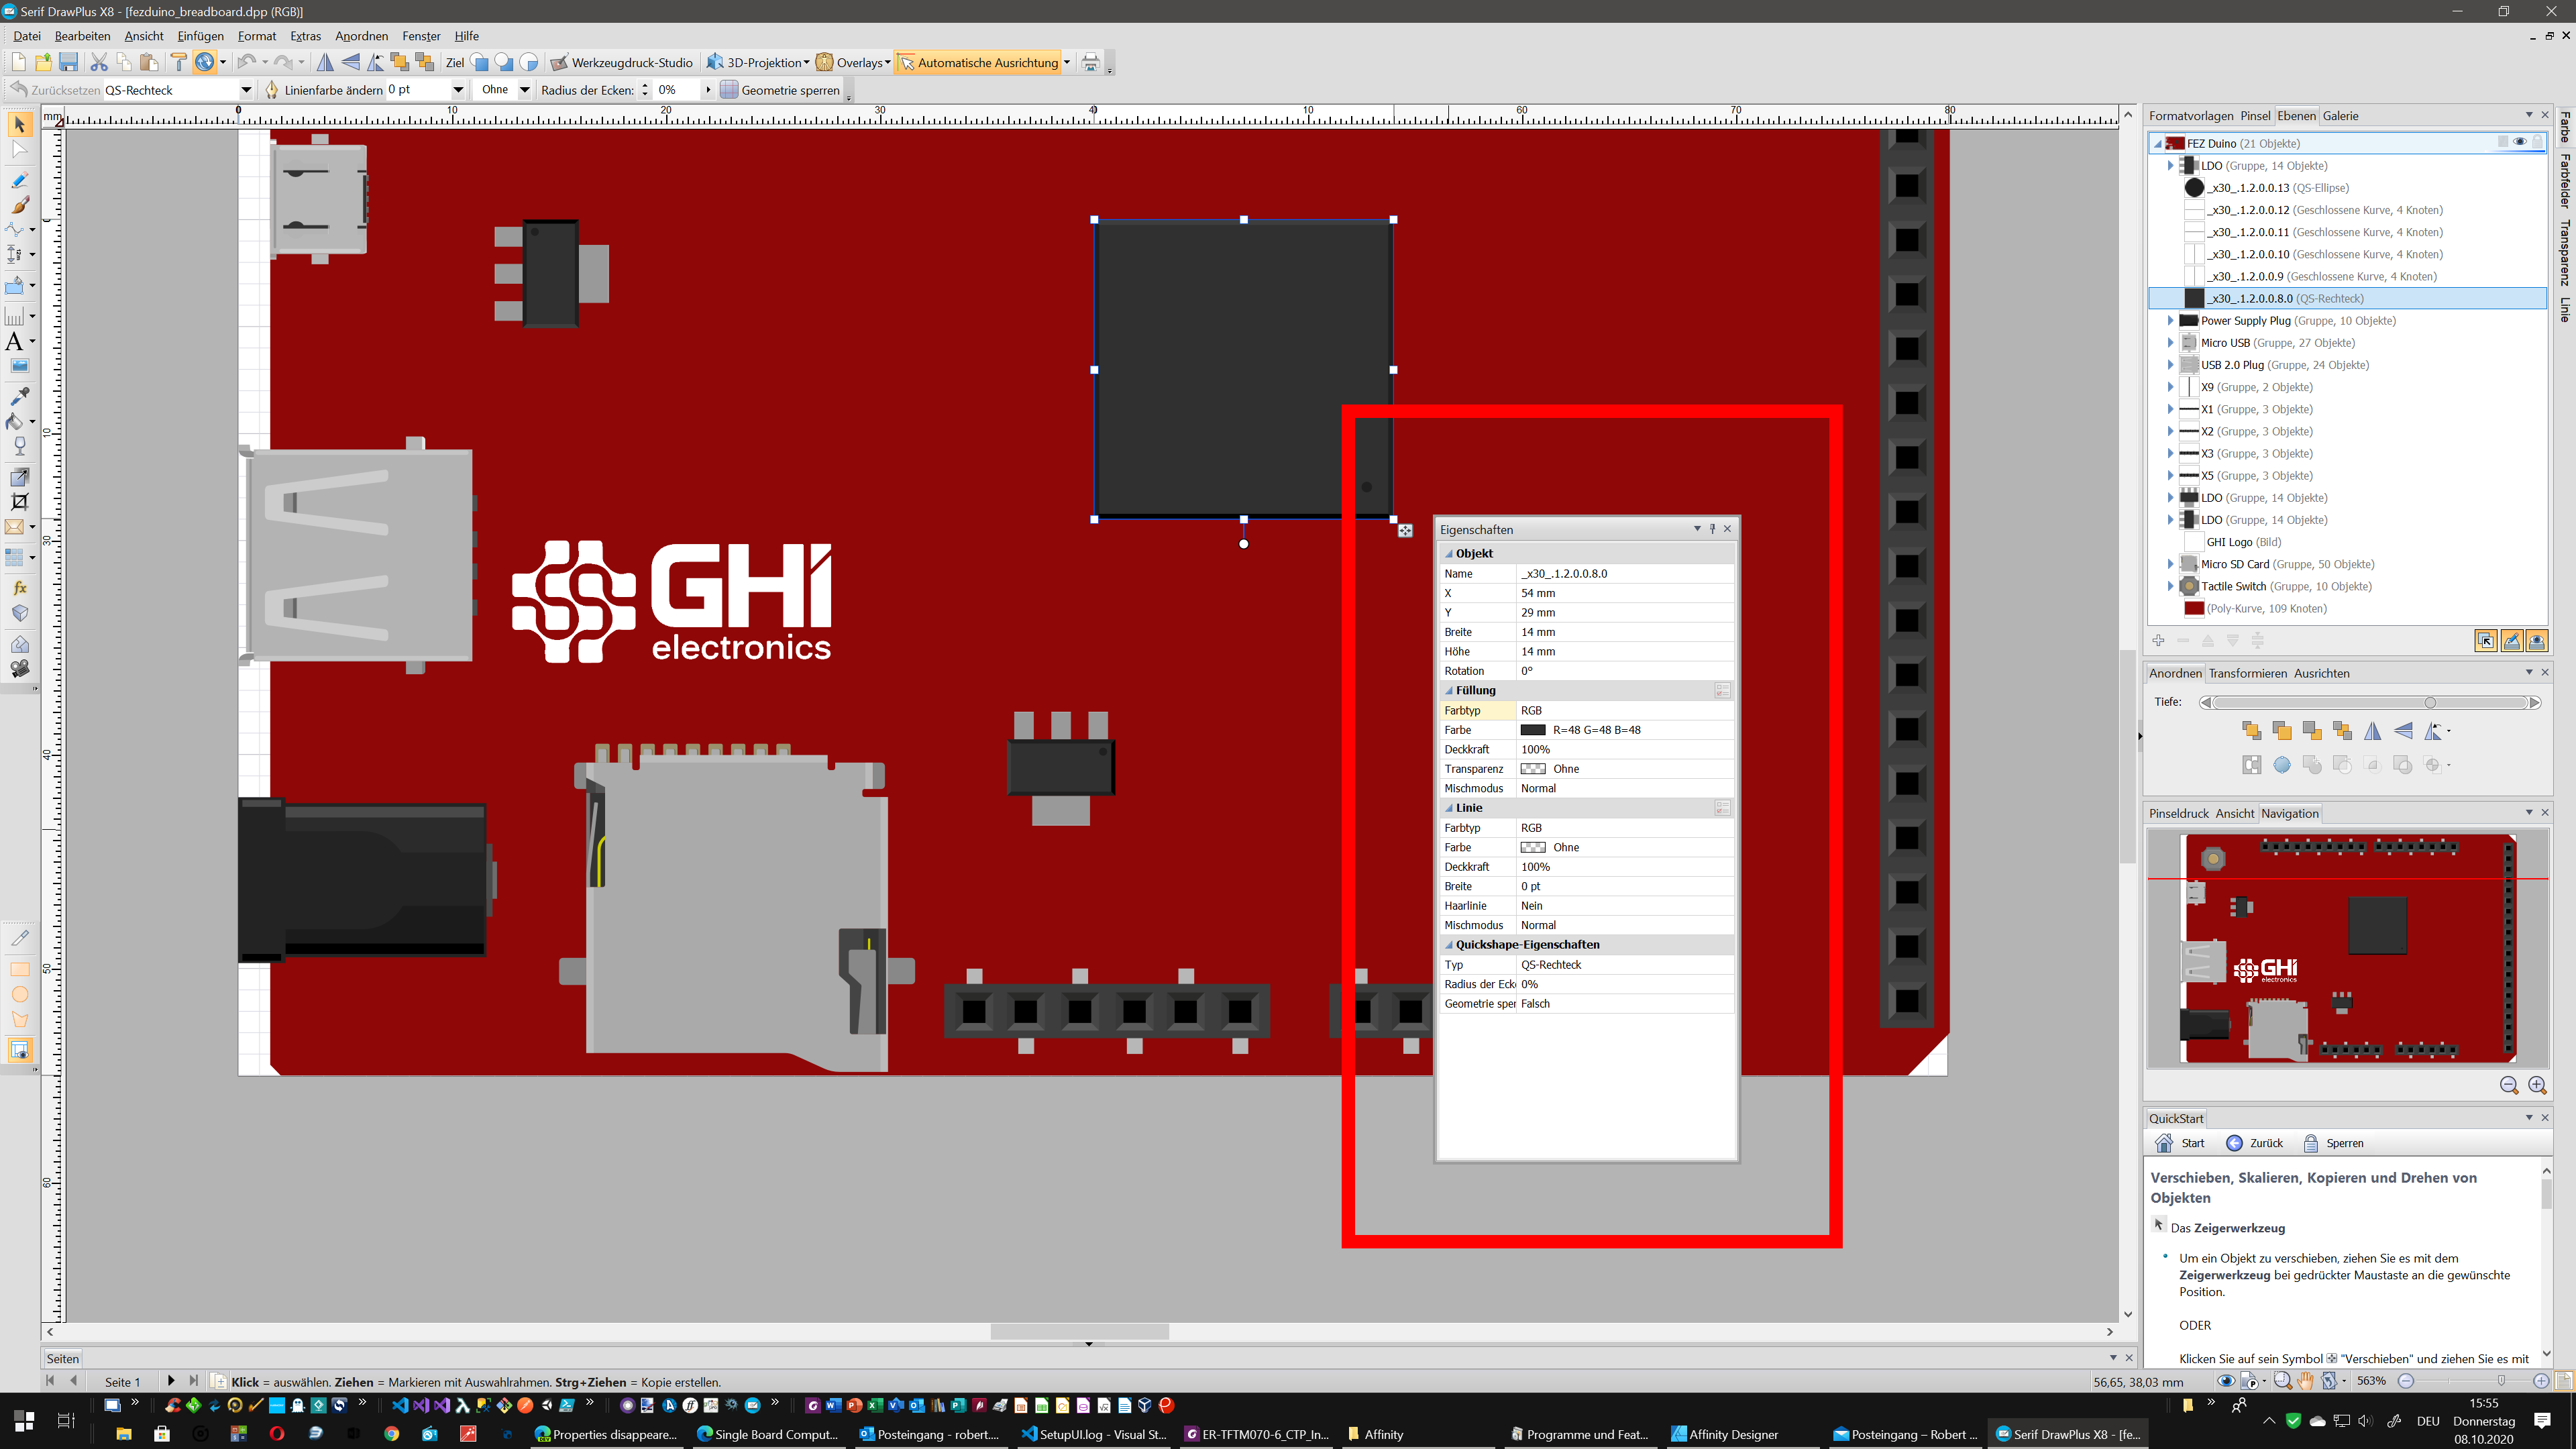Select the Pencil tool in left toolbar
2576x1449 pixels.
tap(19, 181)
